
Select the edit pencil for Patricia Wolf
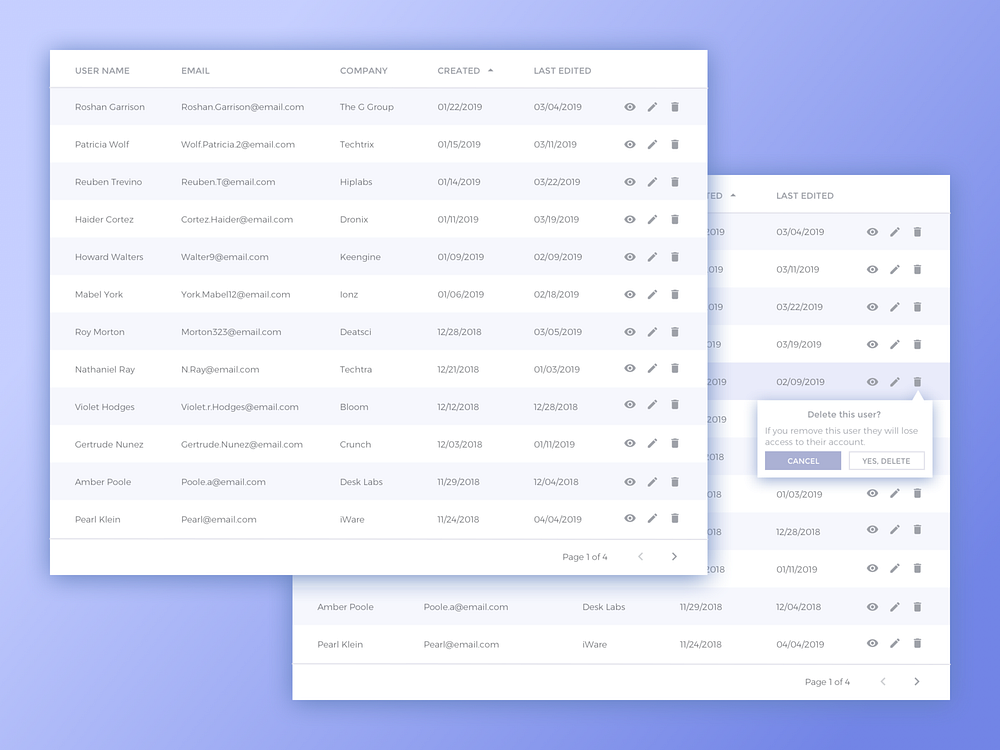pyautogui.click(x=652, y=144)
